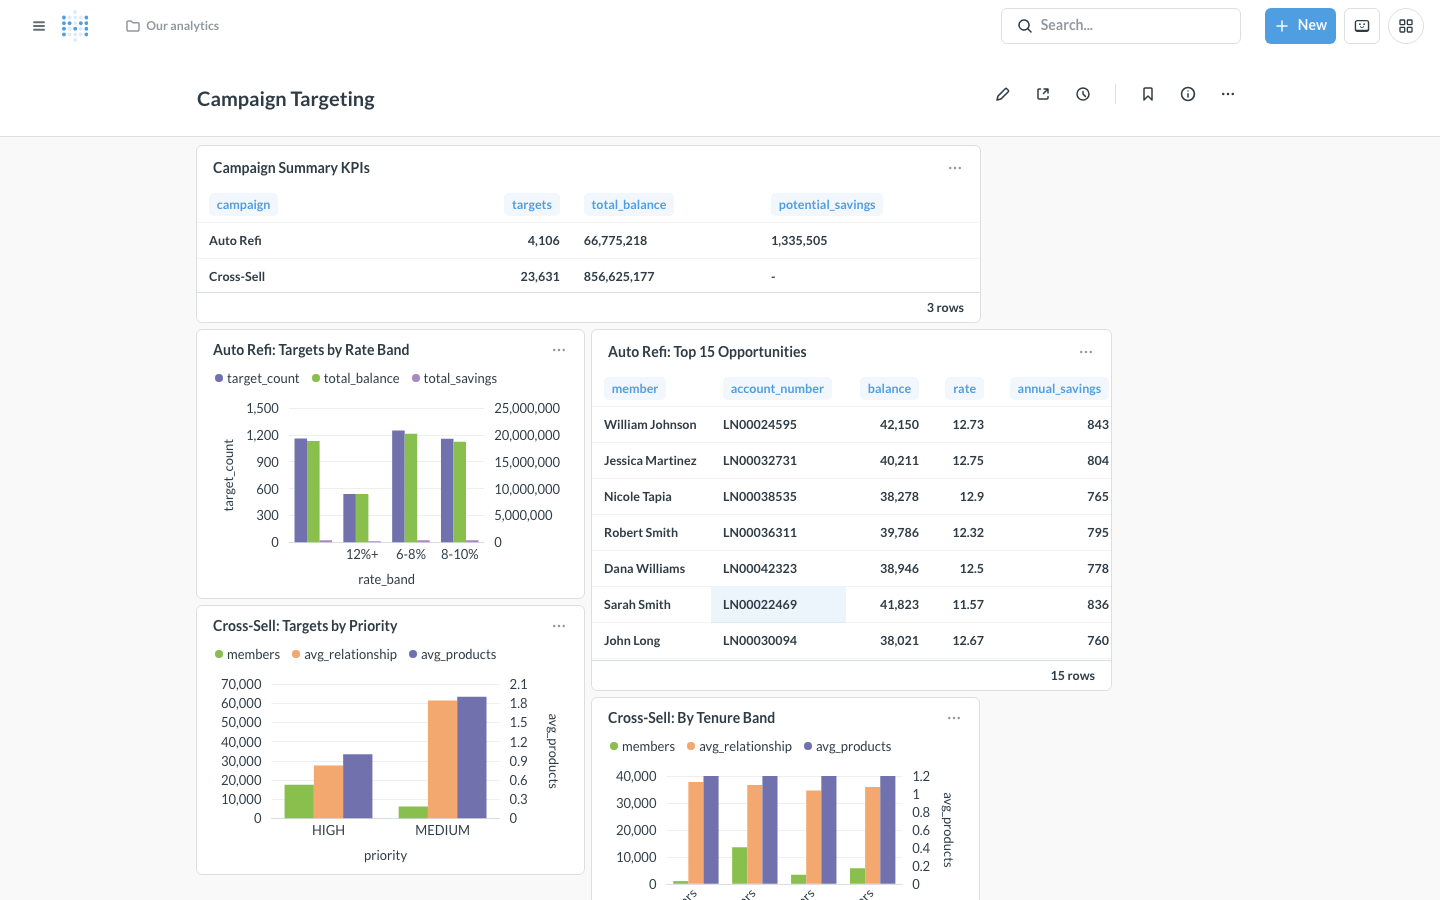The width and height of the screenshot is (1440, 900).
Task: Toggle target_count legend in Rate Band chart
Action: click(257, 378)
